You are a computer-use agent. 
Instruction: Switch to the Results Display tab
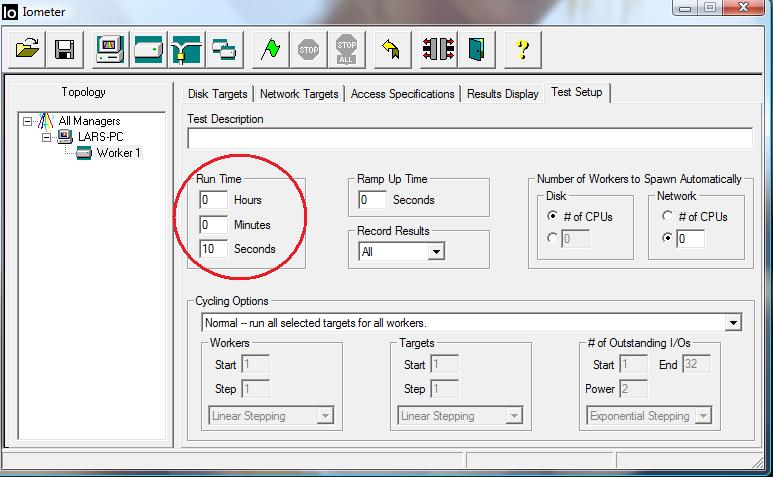[502, 94]
